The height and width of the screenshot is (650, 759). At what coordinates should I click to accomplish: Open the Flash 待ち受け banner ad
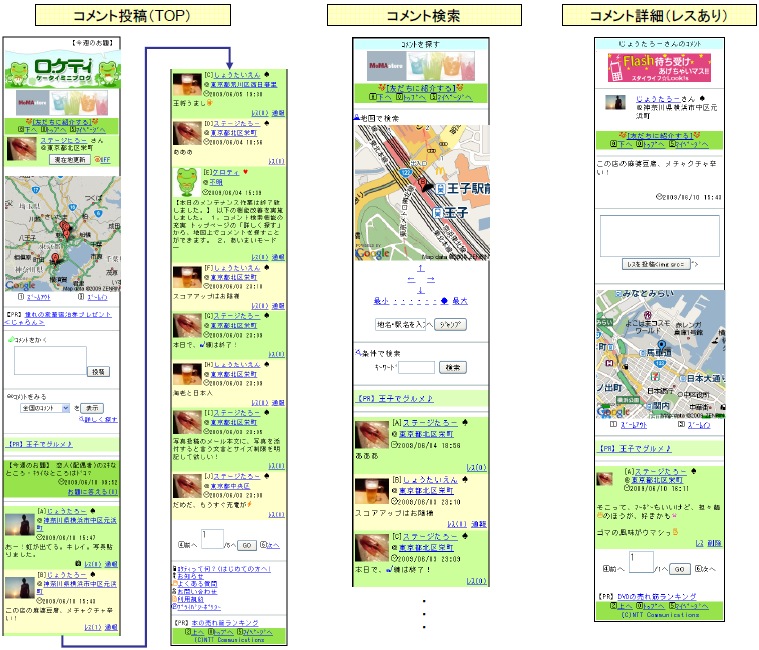[x=656, y=67]
